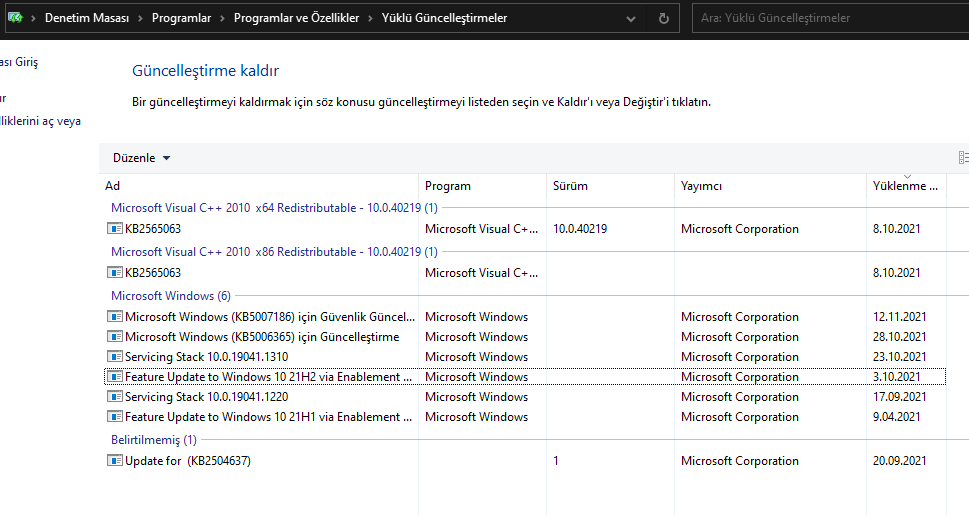
Task: Collapse the Belirtilmemiş (1) group
Action: 154,440
